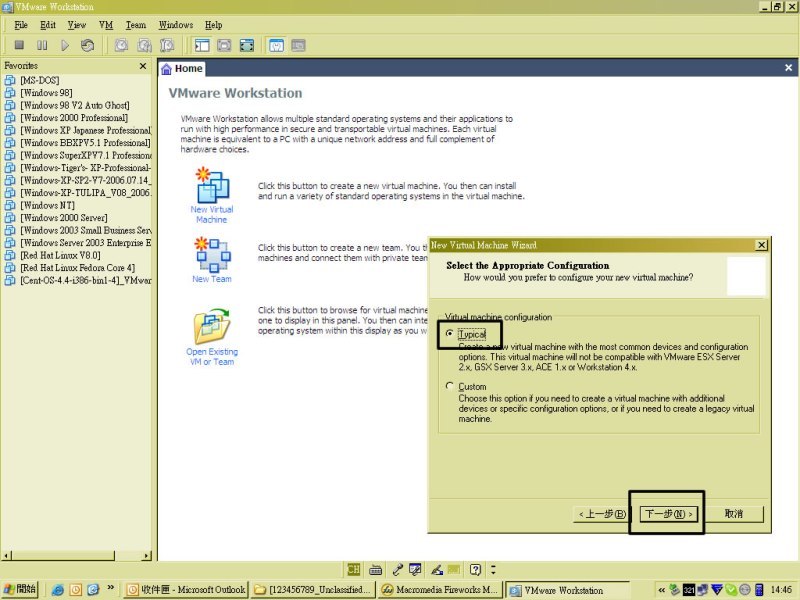Select [Red Hat Linux V8.0] favorite
This screenshot has height=600, width=800.
[60, 255]
